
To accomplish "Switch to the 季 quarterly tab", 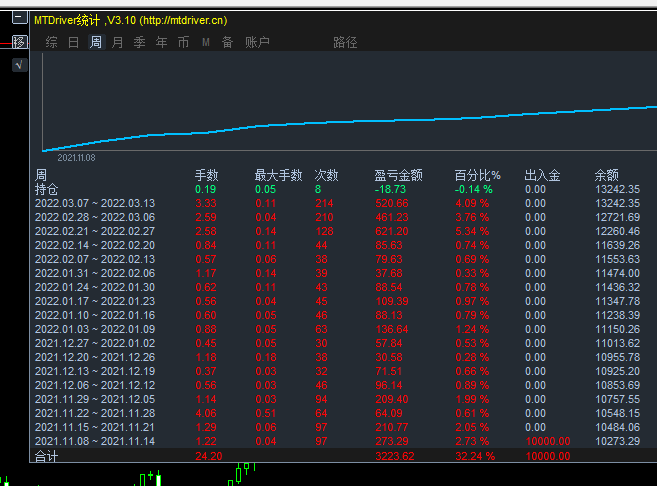I will pyautogui.click(x=140, y=42).
